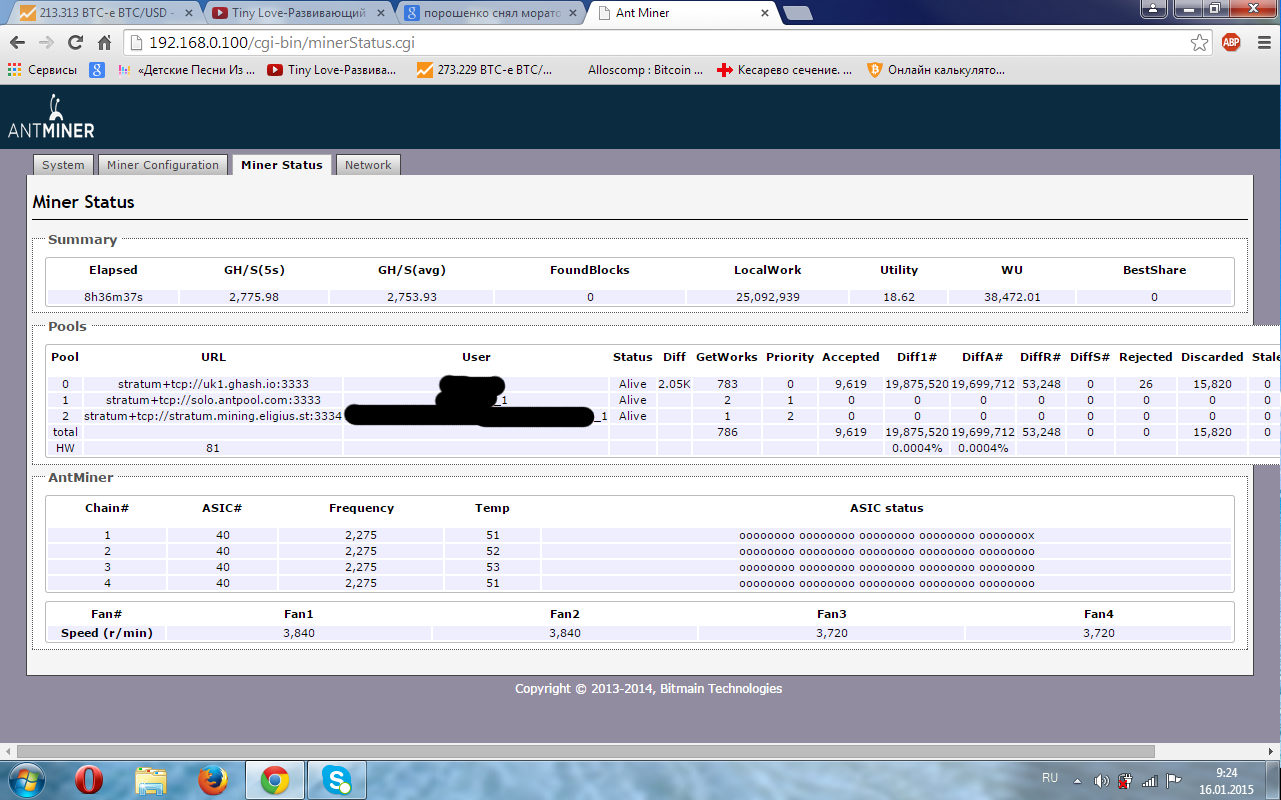
Task: Open a new browser tab
Action: click(x=797, y=13)
